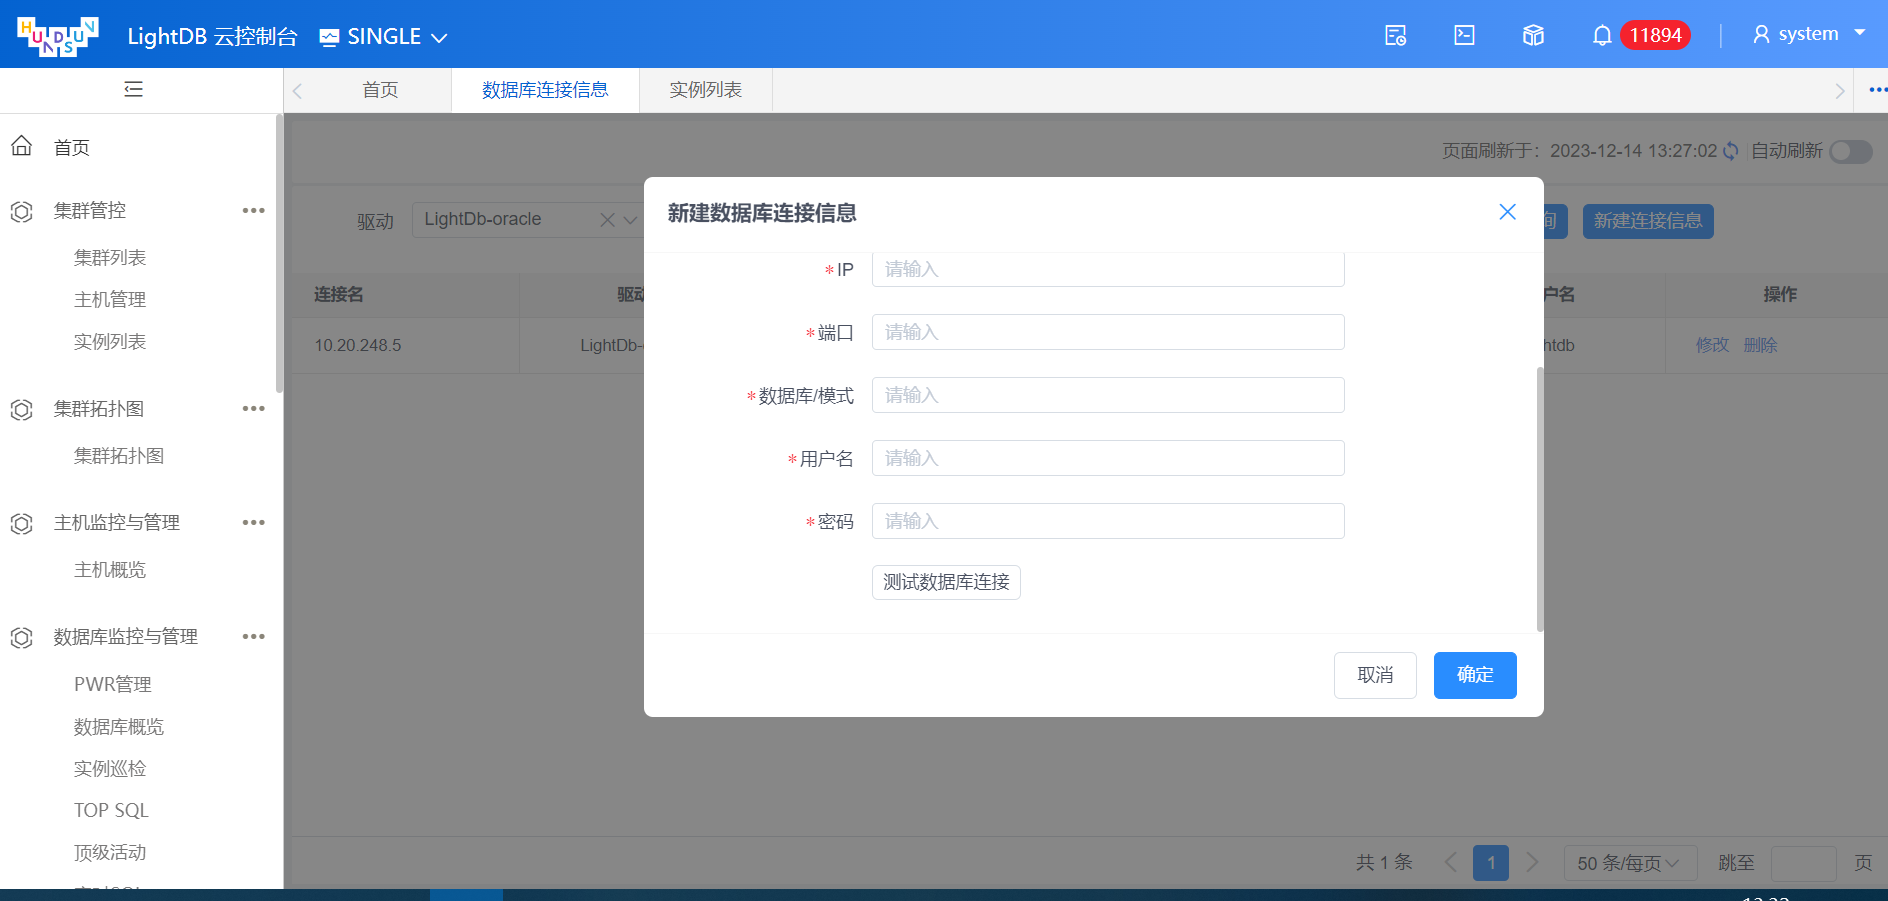Image resolution: width=1888 pixels, height=901 pixels.
Task: Clear the LightDb-oracle driver selection
Action: pyautogui.click(x=607, y=220)
